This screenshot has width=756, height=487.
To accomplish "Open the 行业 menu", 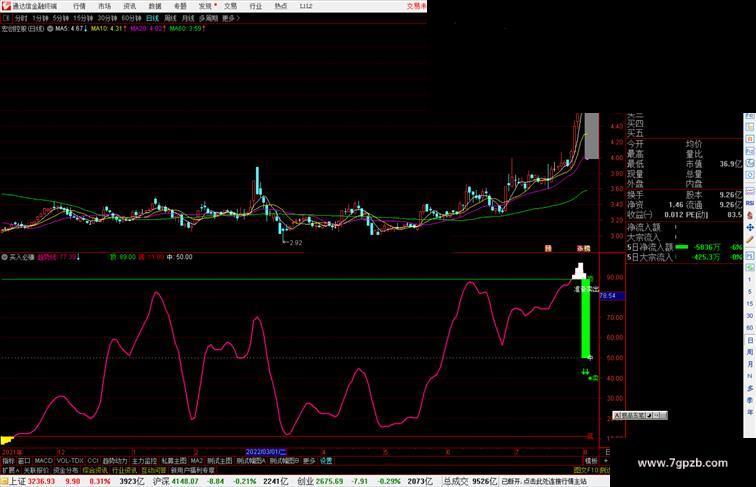I will (256, 6).
